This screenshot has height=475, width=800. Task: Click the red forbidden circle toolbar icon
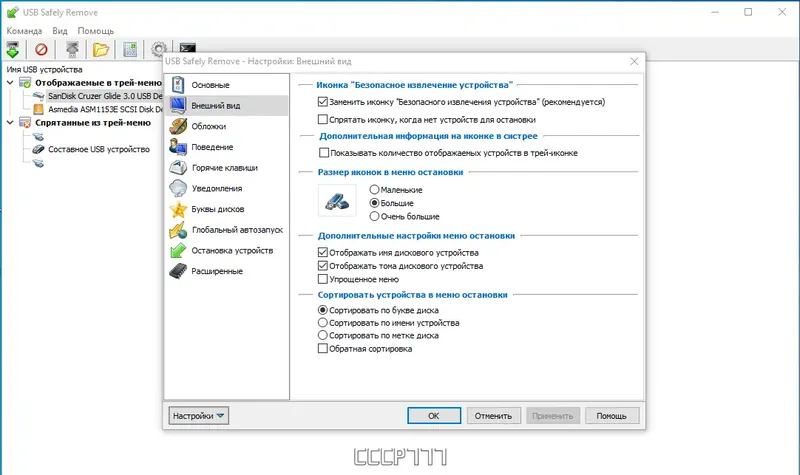[x=41, y=49]
